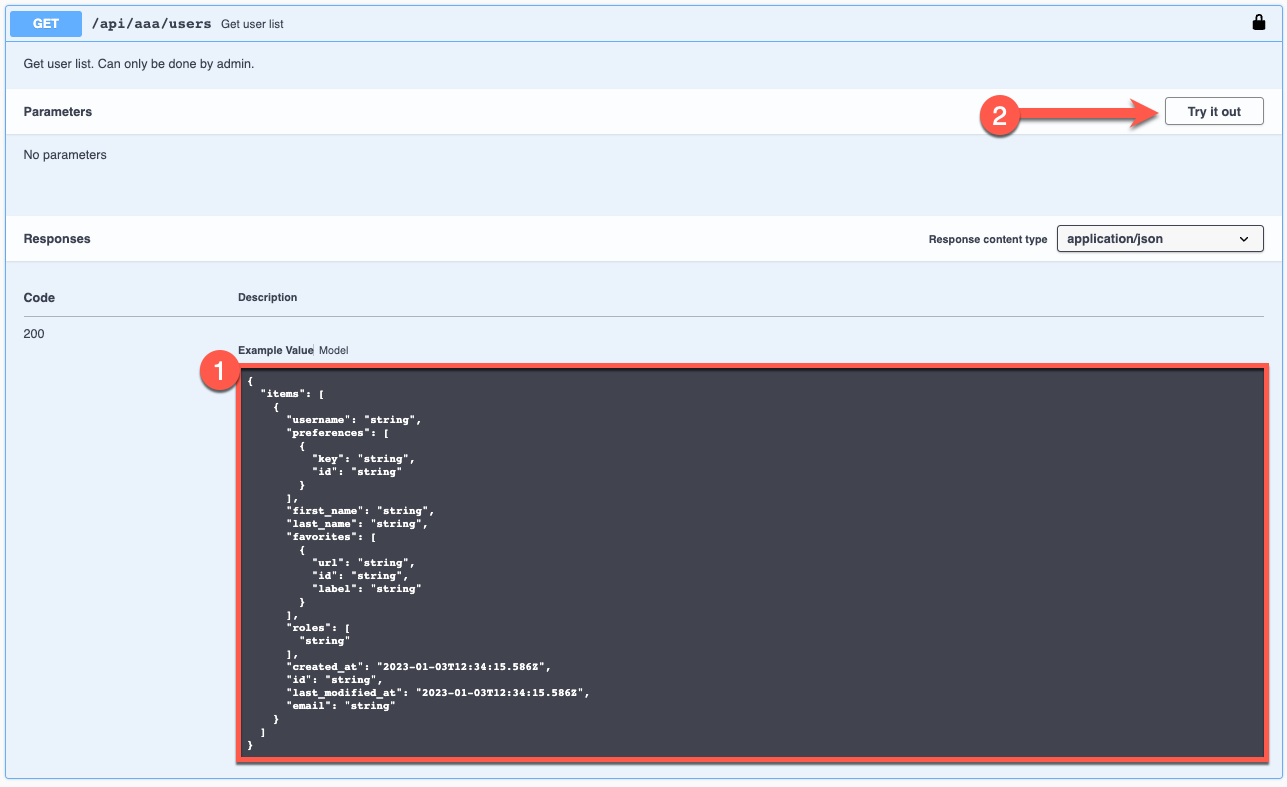
Task: Click the "email" line in the JSON
Action: (341, 706)
